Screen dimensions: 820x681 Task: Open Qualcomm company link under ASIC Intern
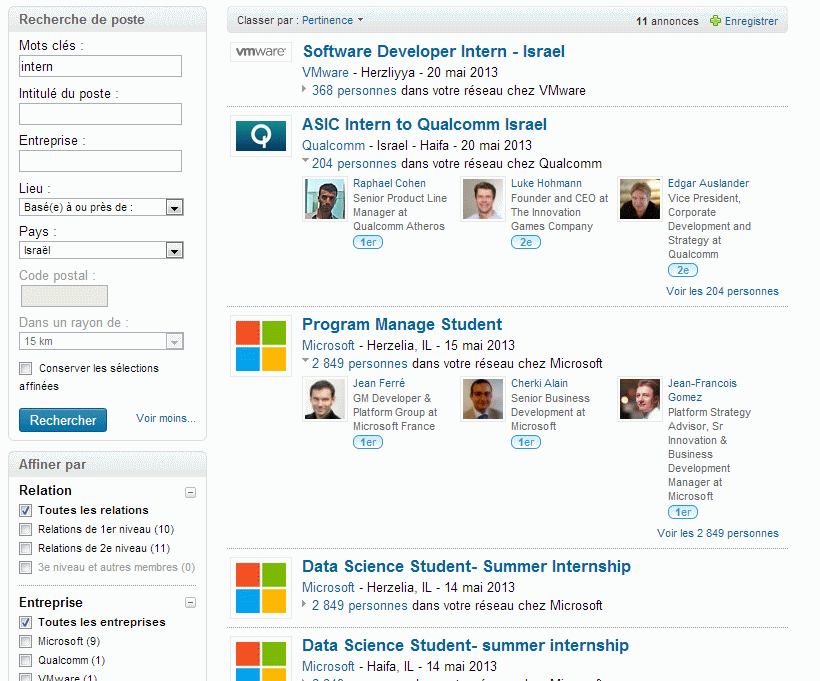tap(333, 145)
